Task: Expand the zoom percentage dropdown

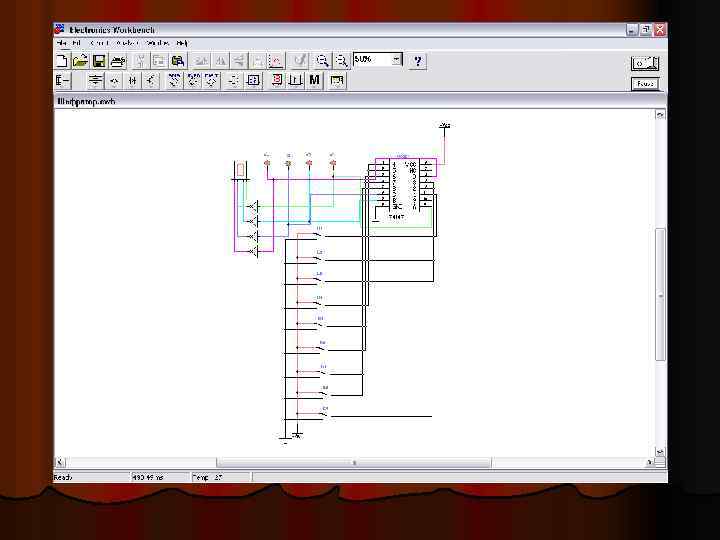Action: (x=396, y=59)
